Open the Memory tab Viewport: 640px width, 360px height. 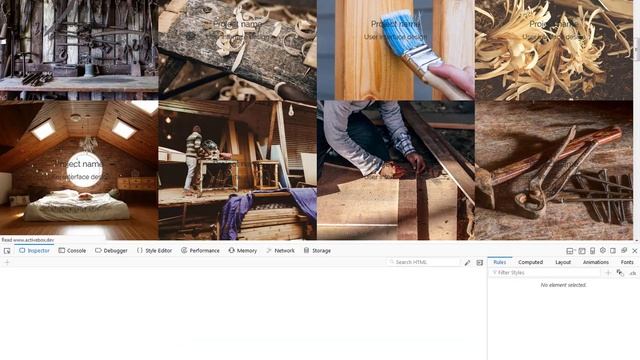coord(243,251)
